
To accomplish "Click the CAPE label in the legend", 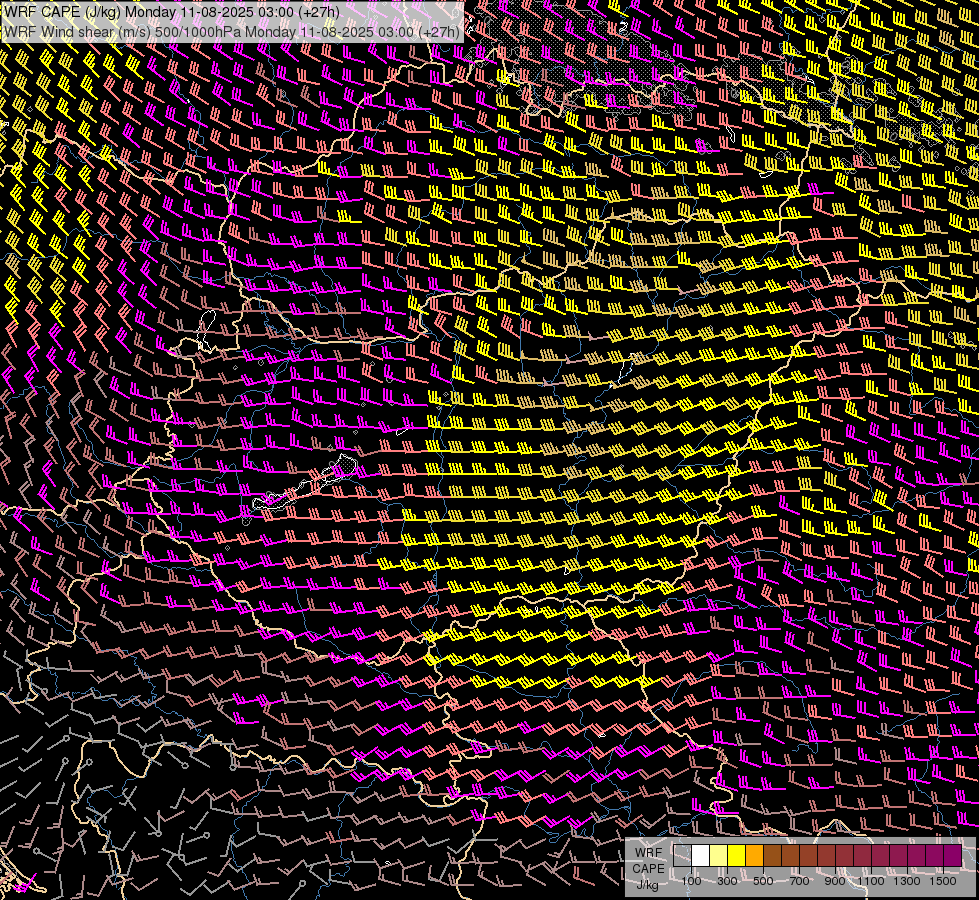I will click(649, 869).
